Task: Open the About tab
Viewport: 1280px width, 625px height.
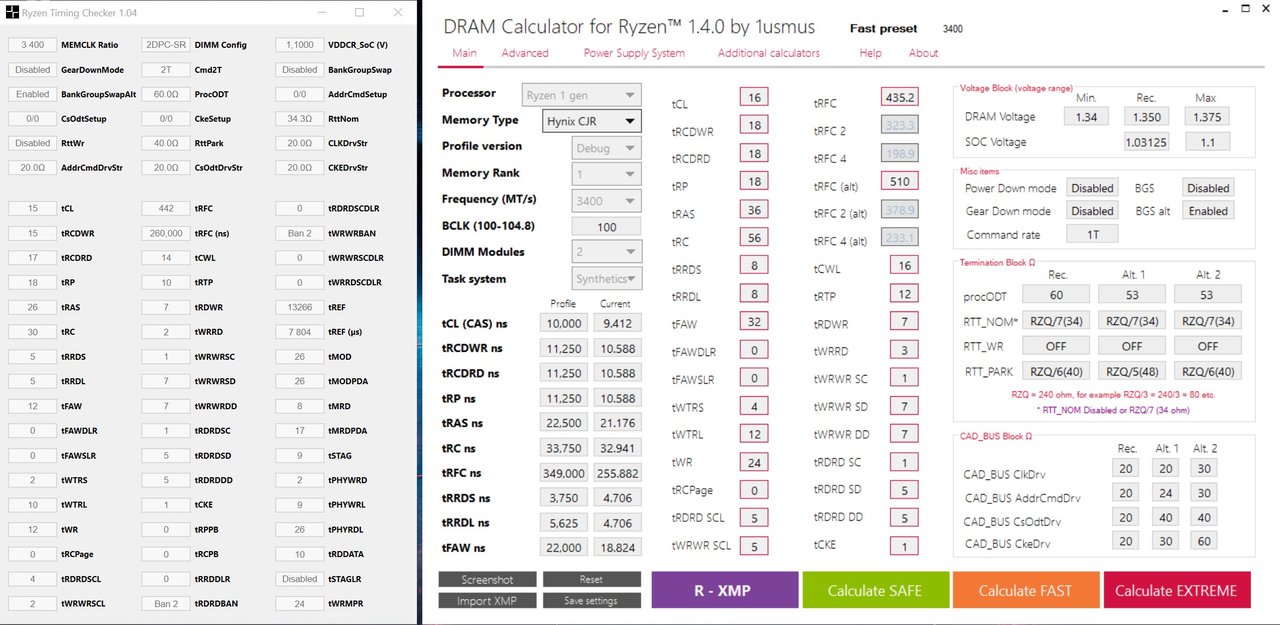Action: pyautogui.click(x=923, y=53)
